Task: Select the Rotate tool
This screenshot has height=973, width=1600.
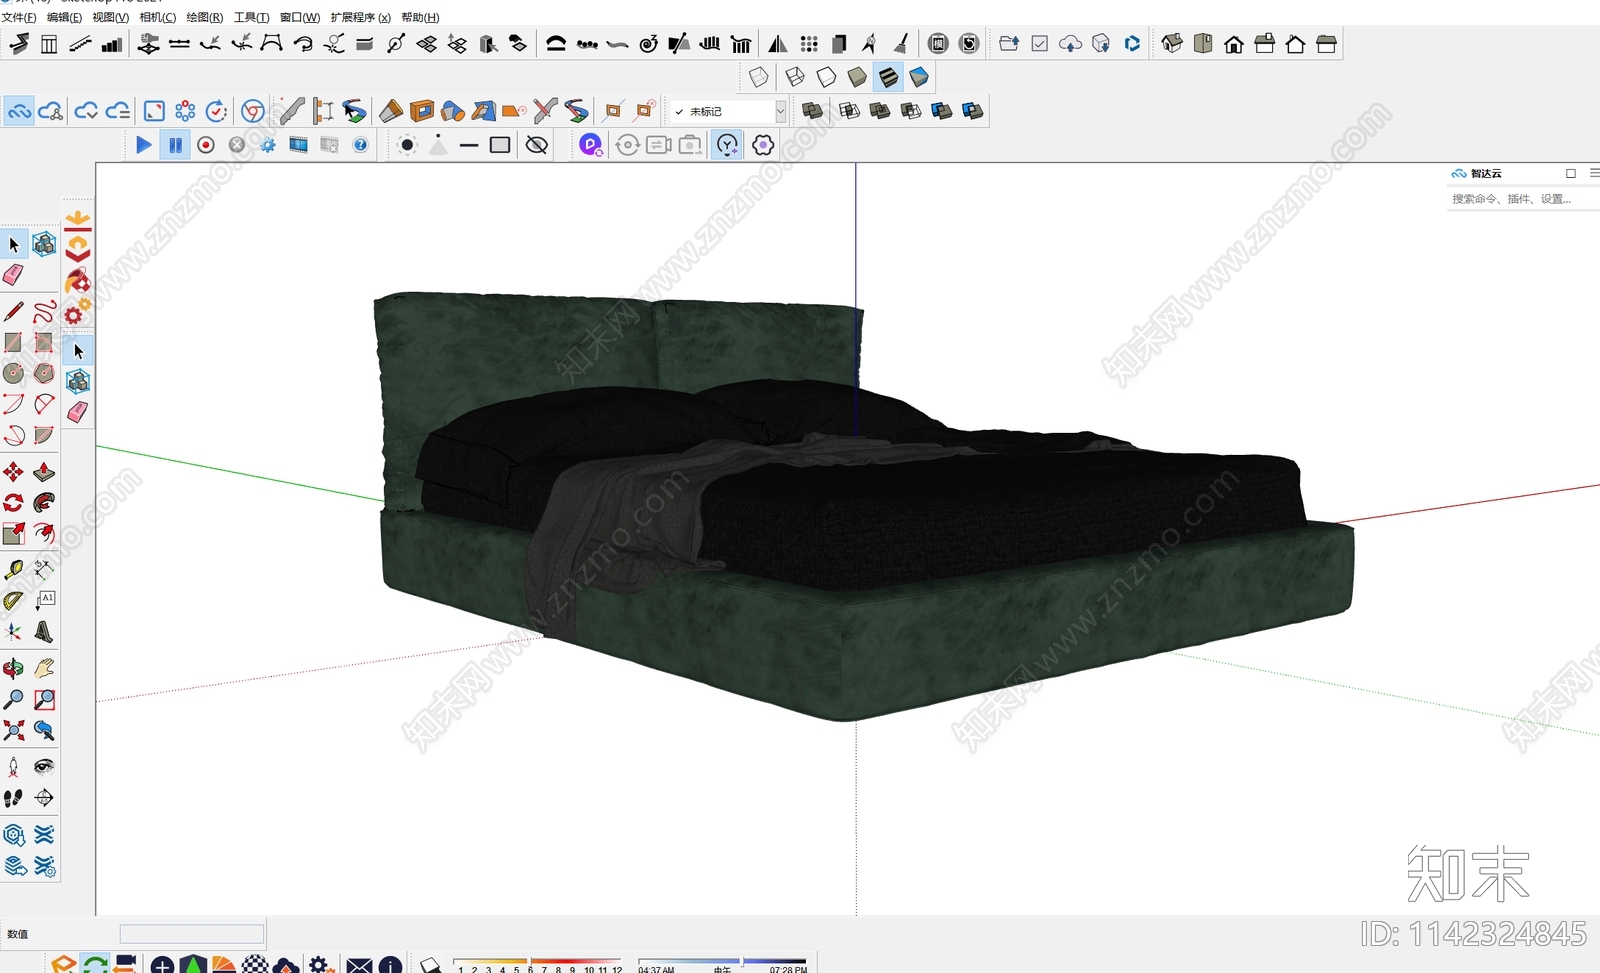Action: pos(13,503)
